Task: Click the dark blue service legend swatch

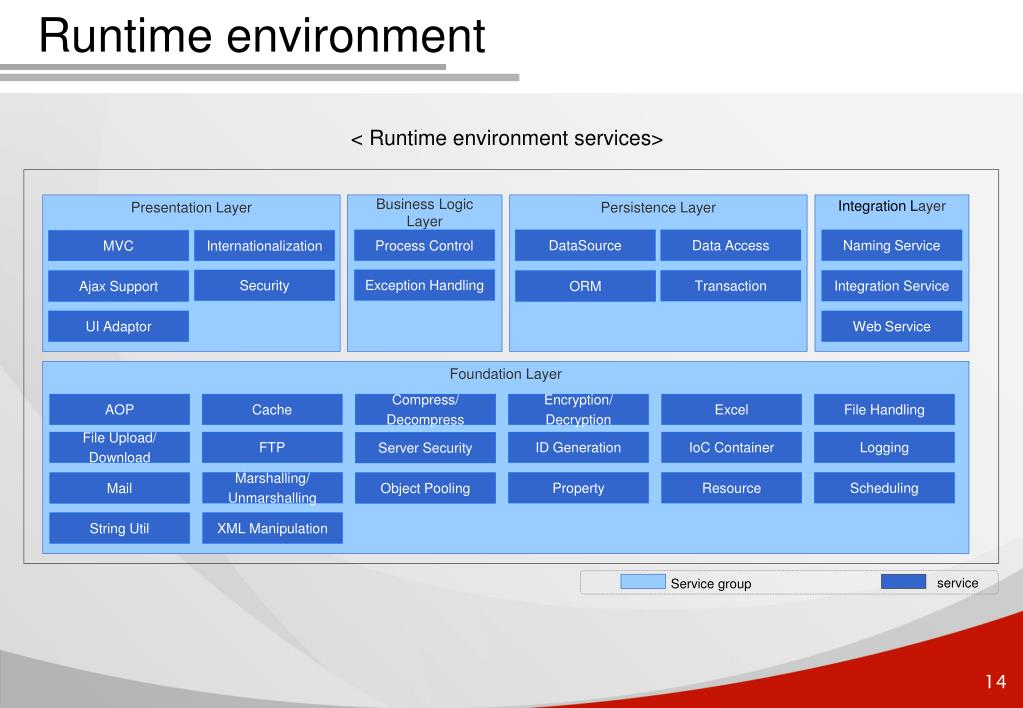Action: click(x=903, y=581)
